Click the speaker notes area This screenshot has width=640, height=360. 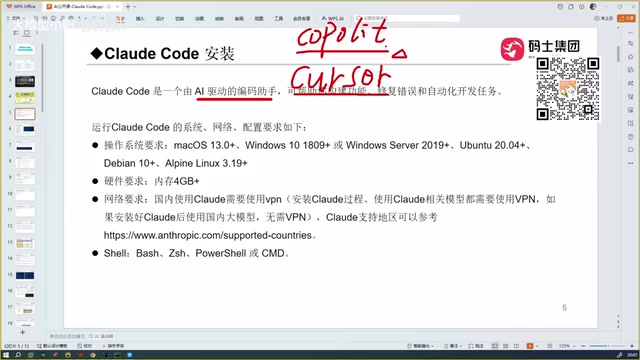coord(67,336)
